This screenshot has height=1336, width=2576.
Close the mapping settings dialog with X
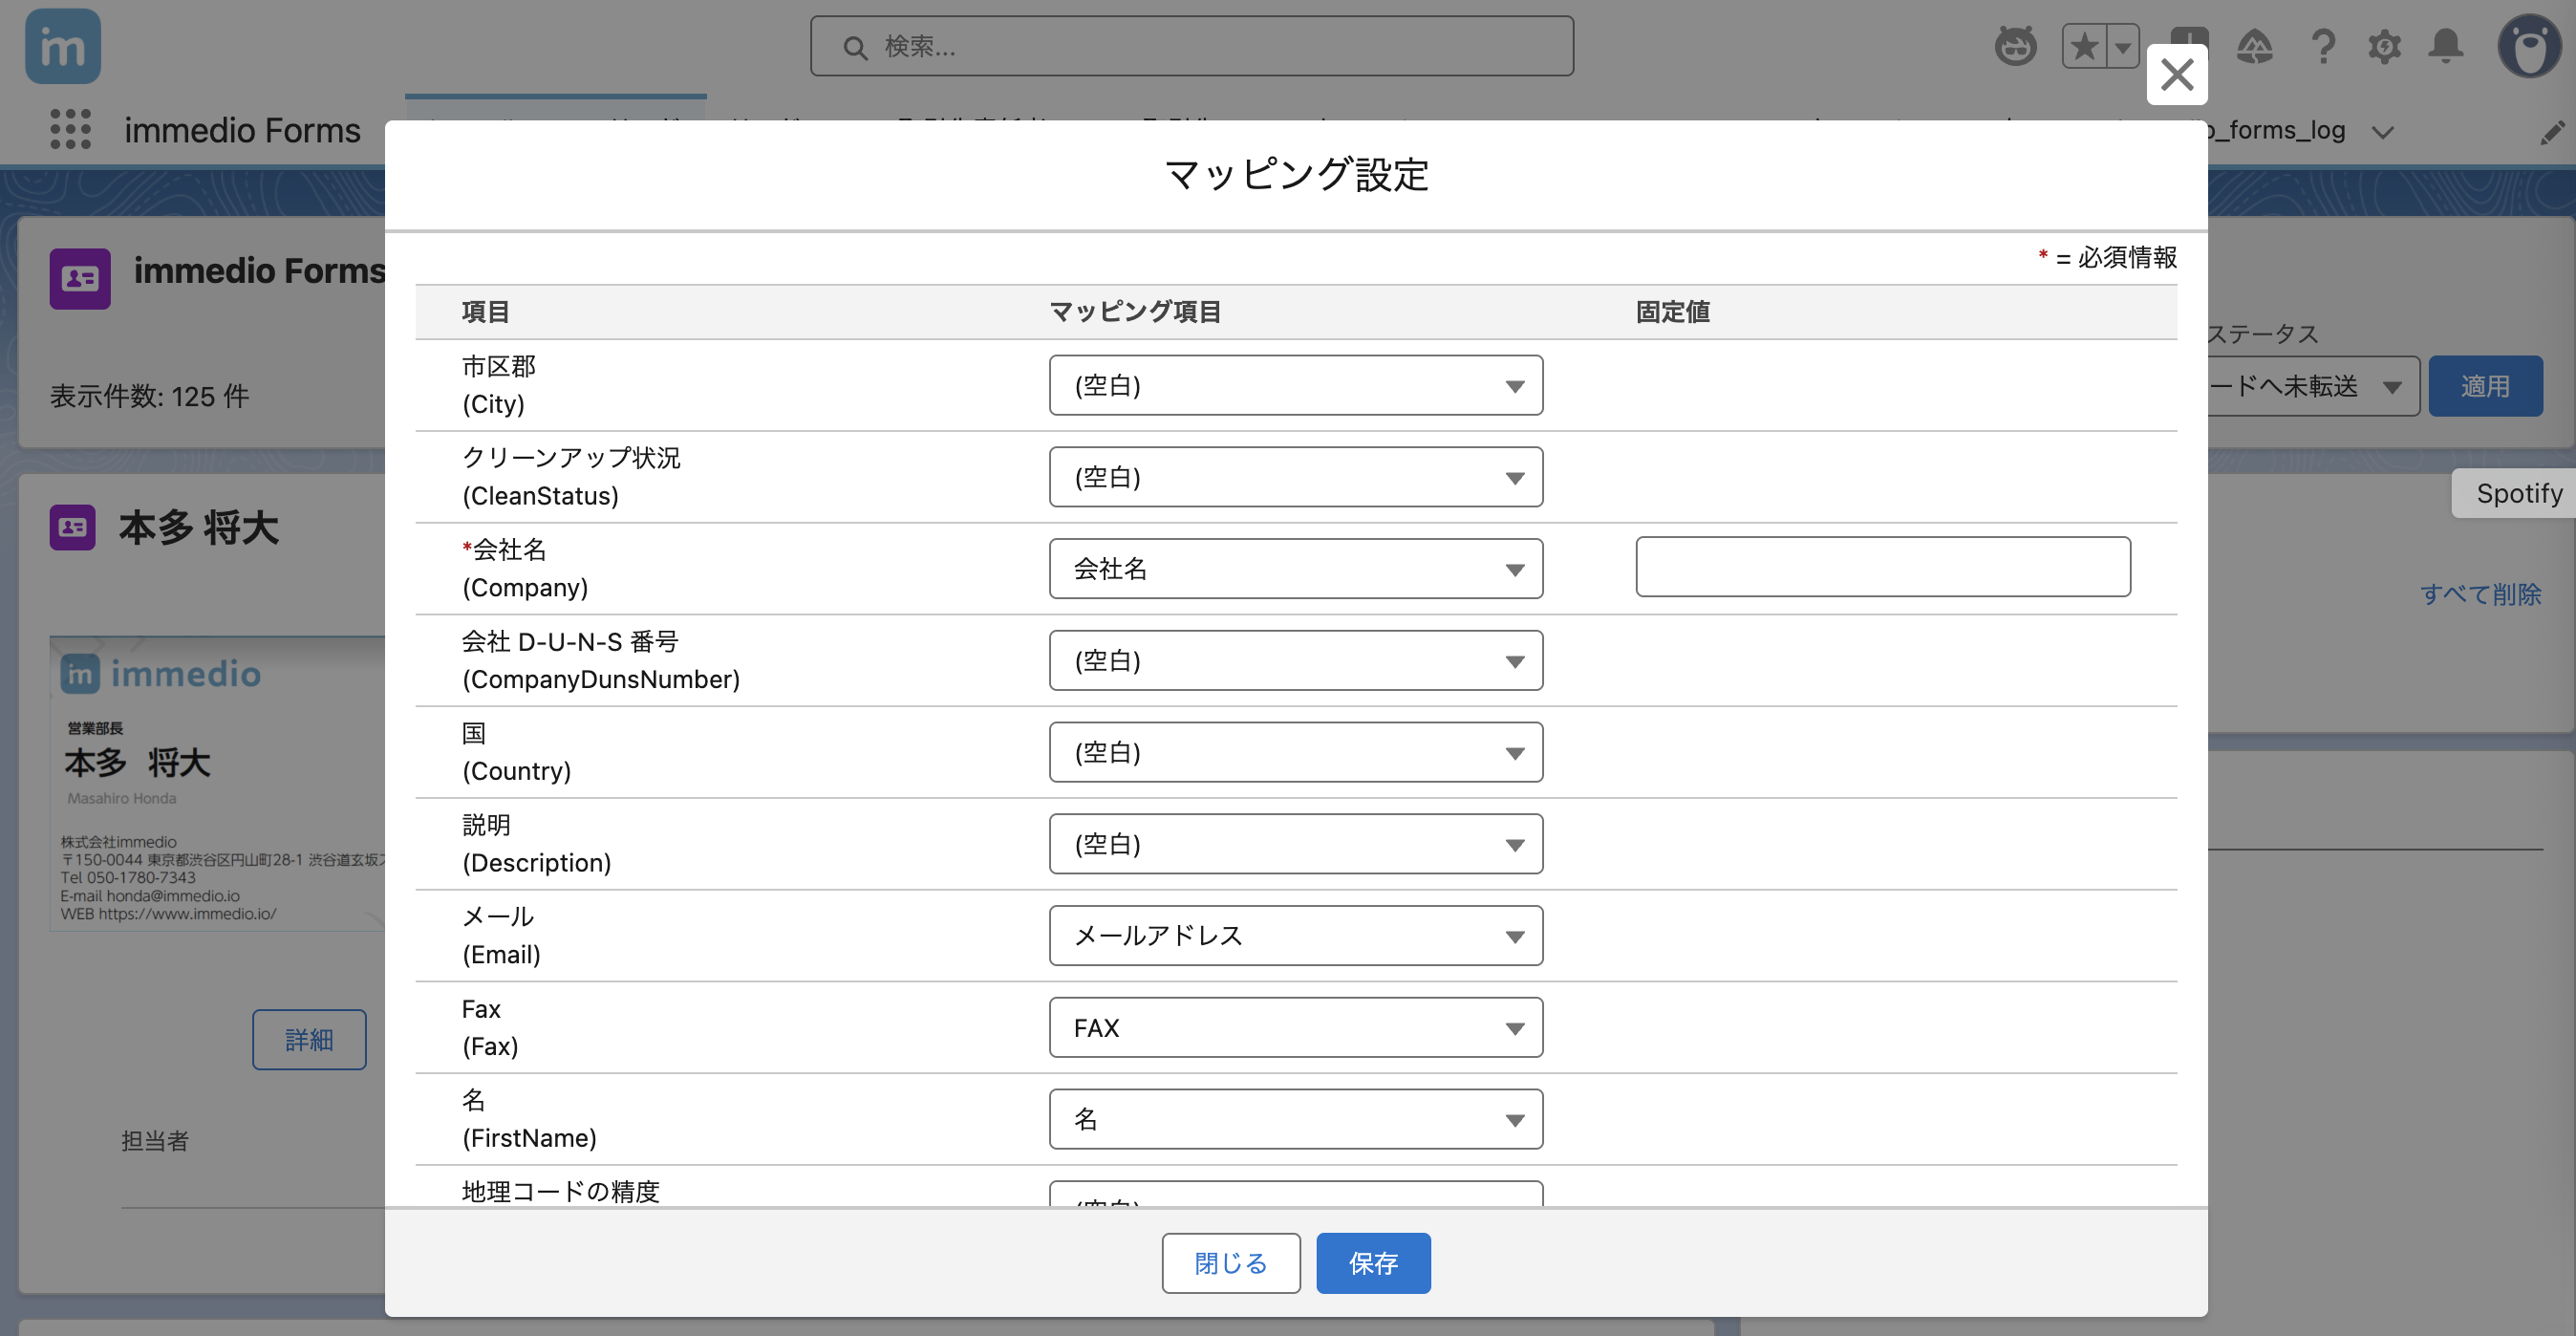pyautogui.click(x=2176, y=75)
